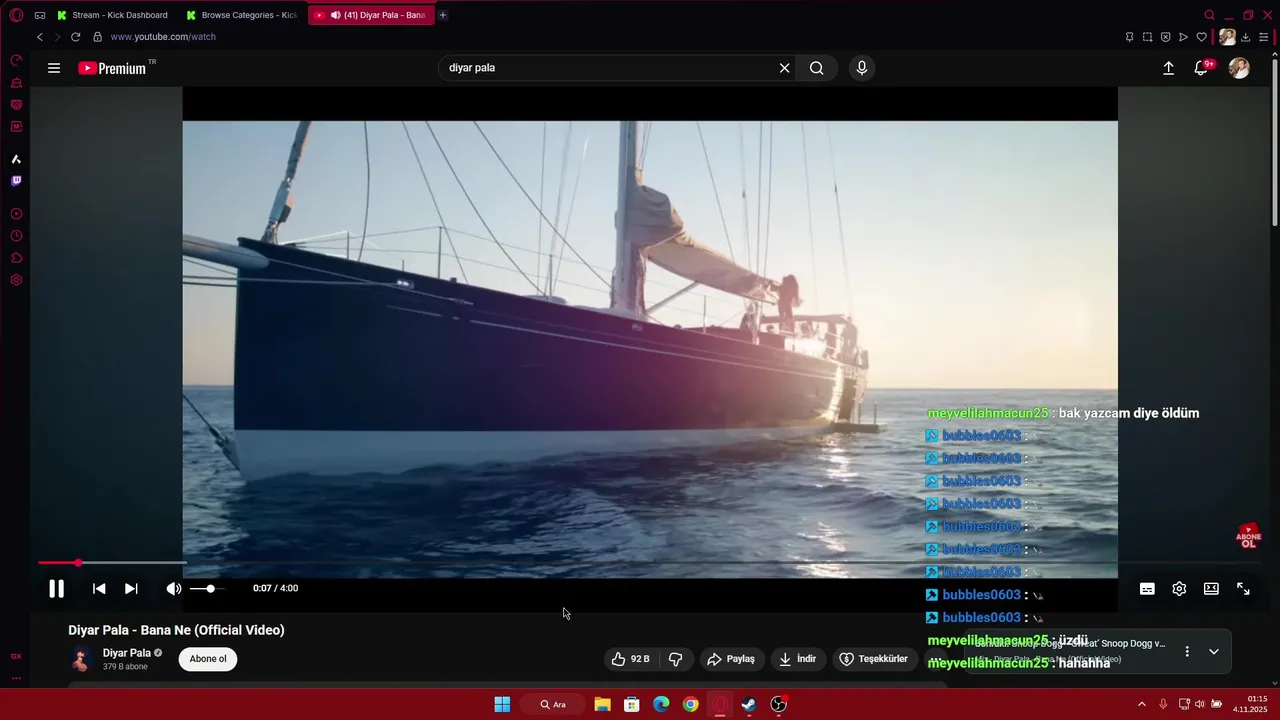The image size is (1280, 720).
Task: Pause the video
Action: pyautogui.click(x=57, y=589)
